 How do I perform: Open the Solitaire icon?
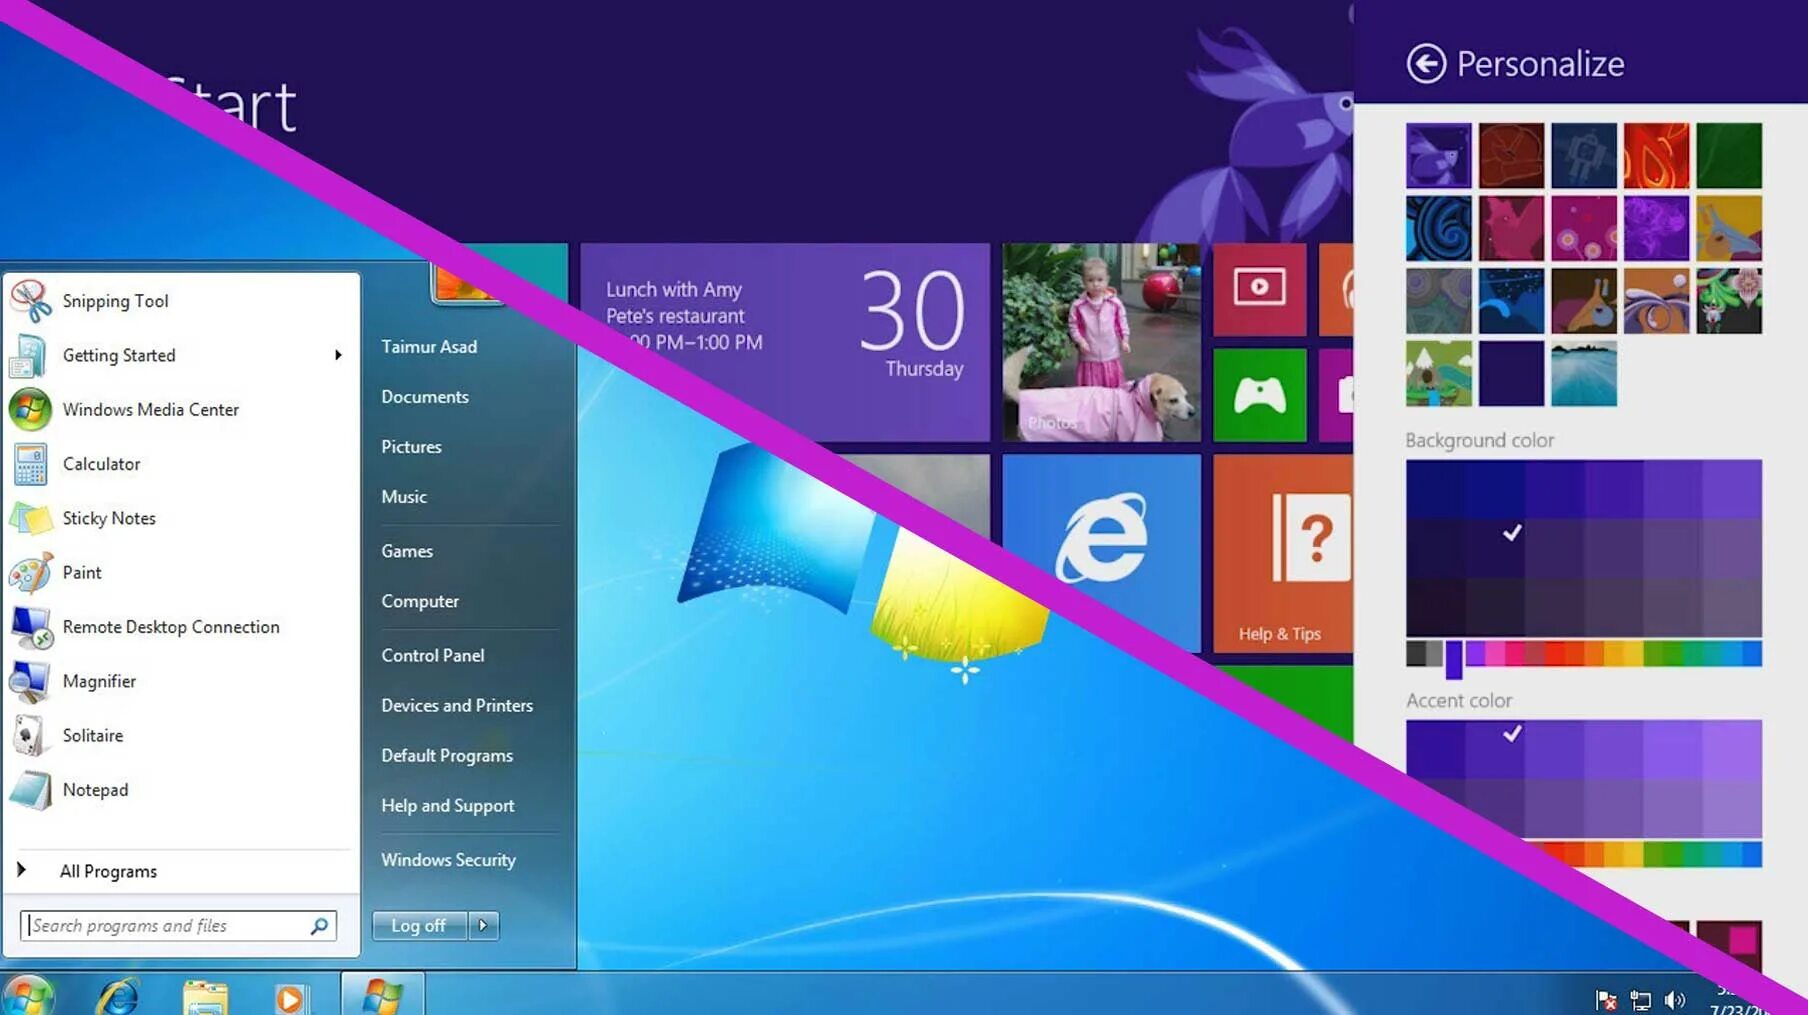point(30,736)
